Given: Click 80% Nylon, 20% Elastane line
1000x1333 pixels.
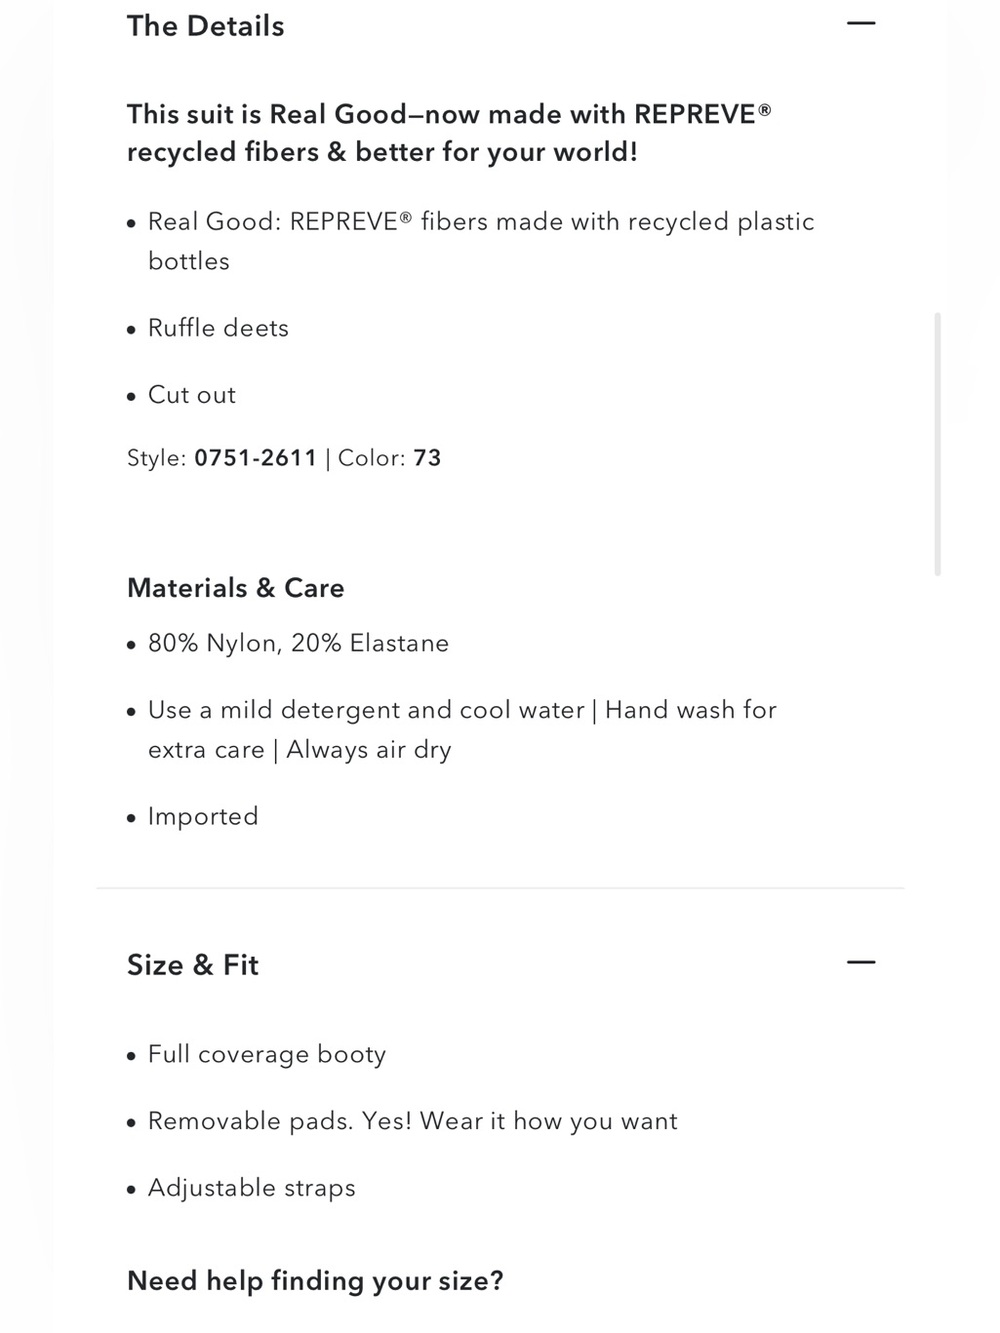Looking at the screenshot, I should click(x=298, y=643).
